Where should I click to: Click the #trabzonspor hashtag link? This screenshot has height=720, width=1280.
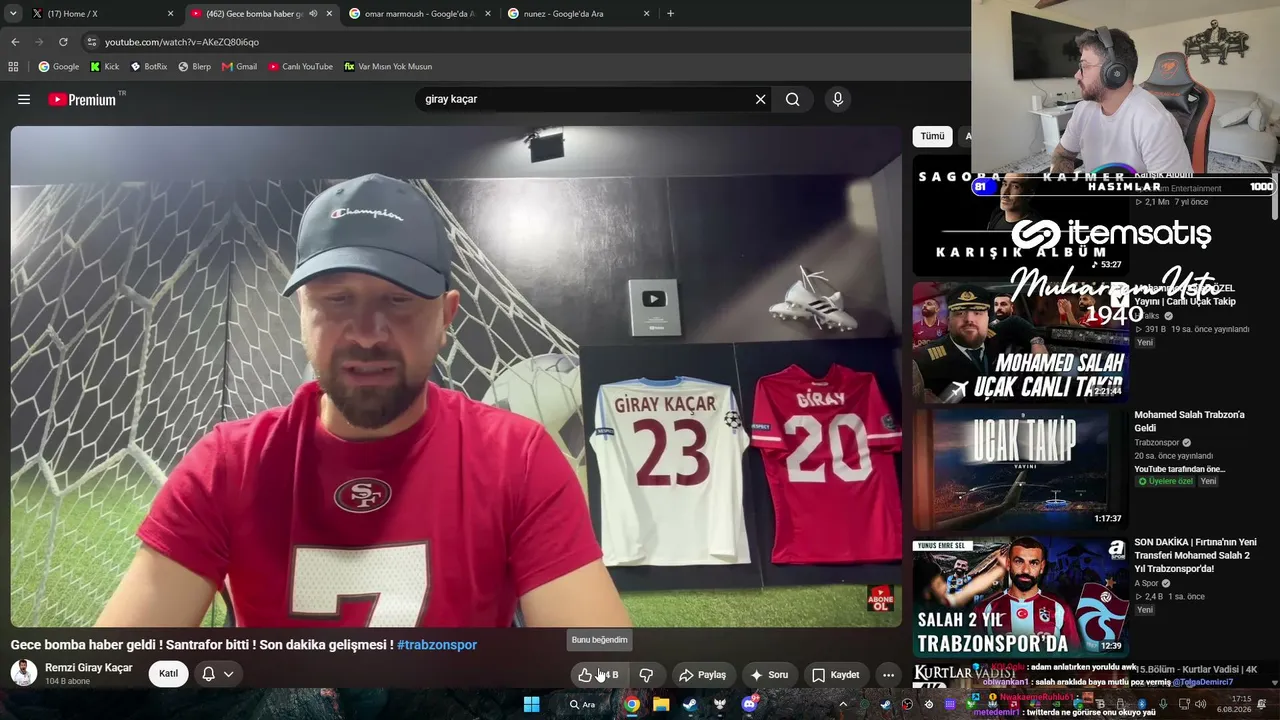(437, 645)
